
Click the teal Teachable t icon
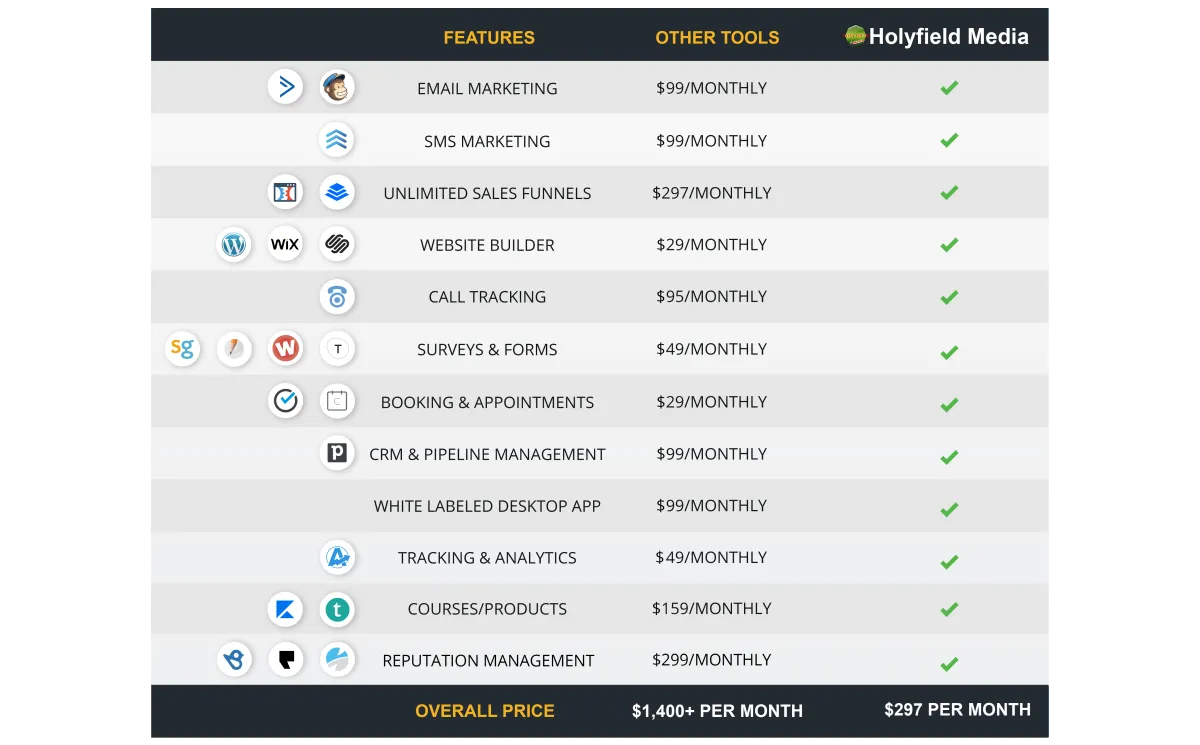tap(337, 609)
